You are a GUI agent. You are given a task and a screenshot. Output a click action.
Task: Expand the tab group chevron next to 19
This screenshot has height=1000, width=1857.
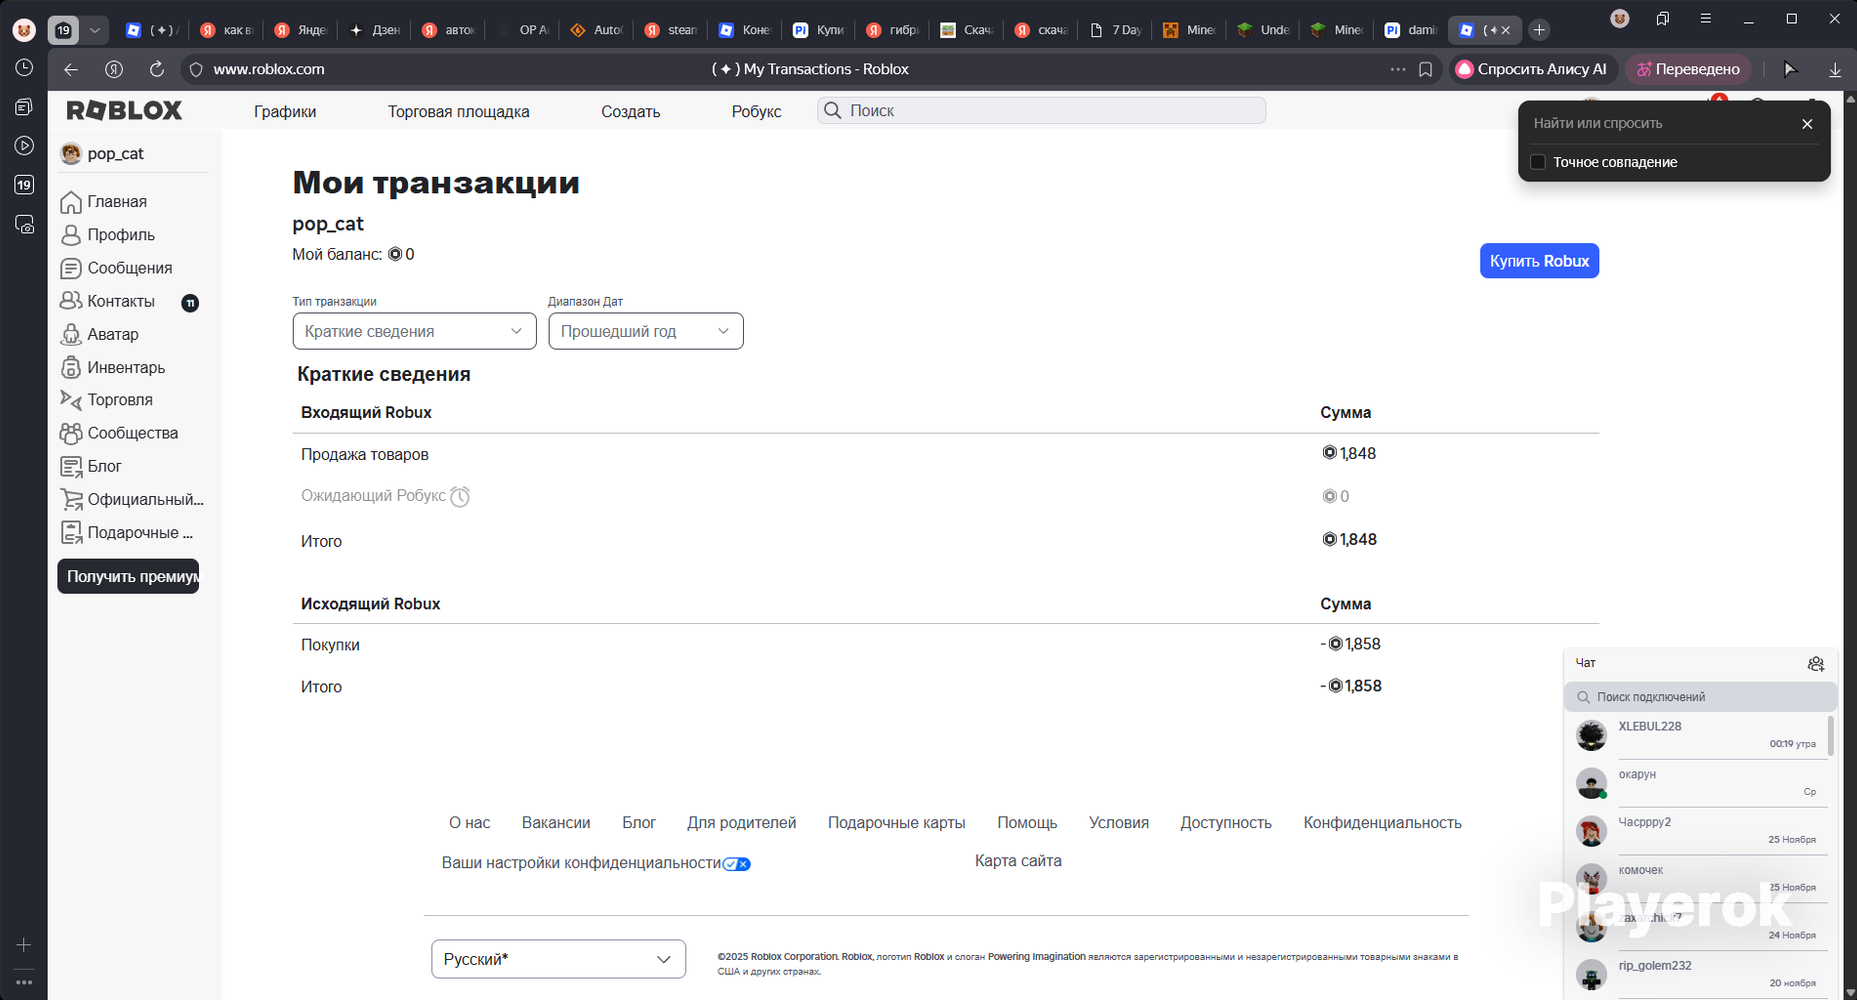pyautogui.click(x=94, y=30)
